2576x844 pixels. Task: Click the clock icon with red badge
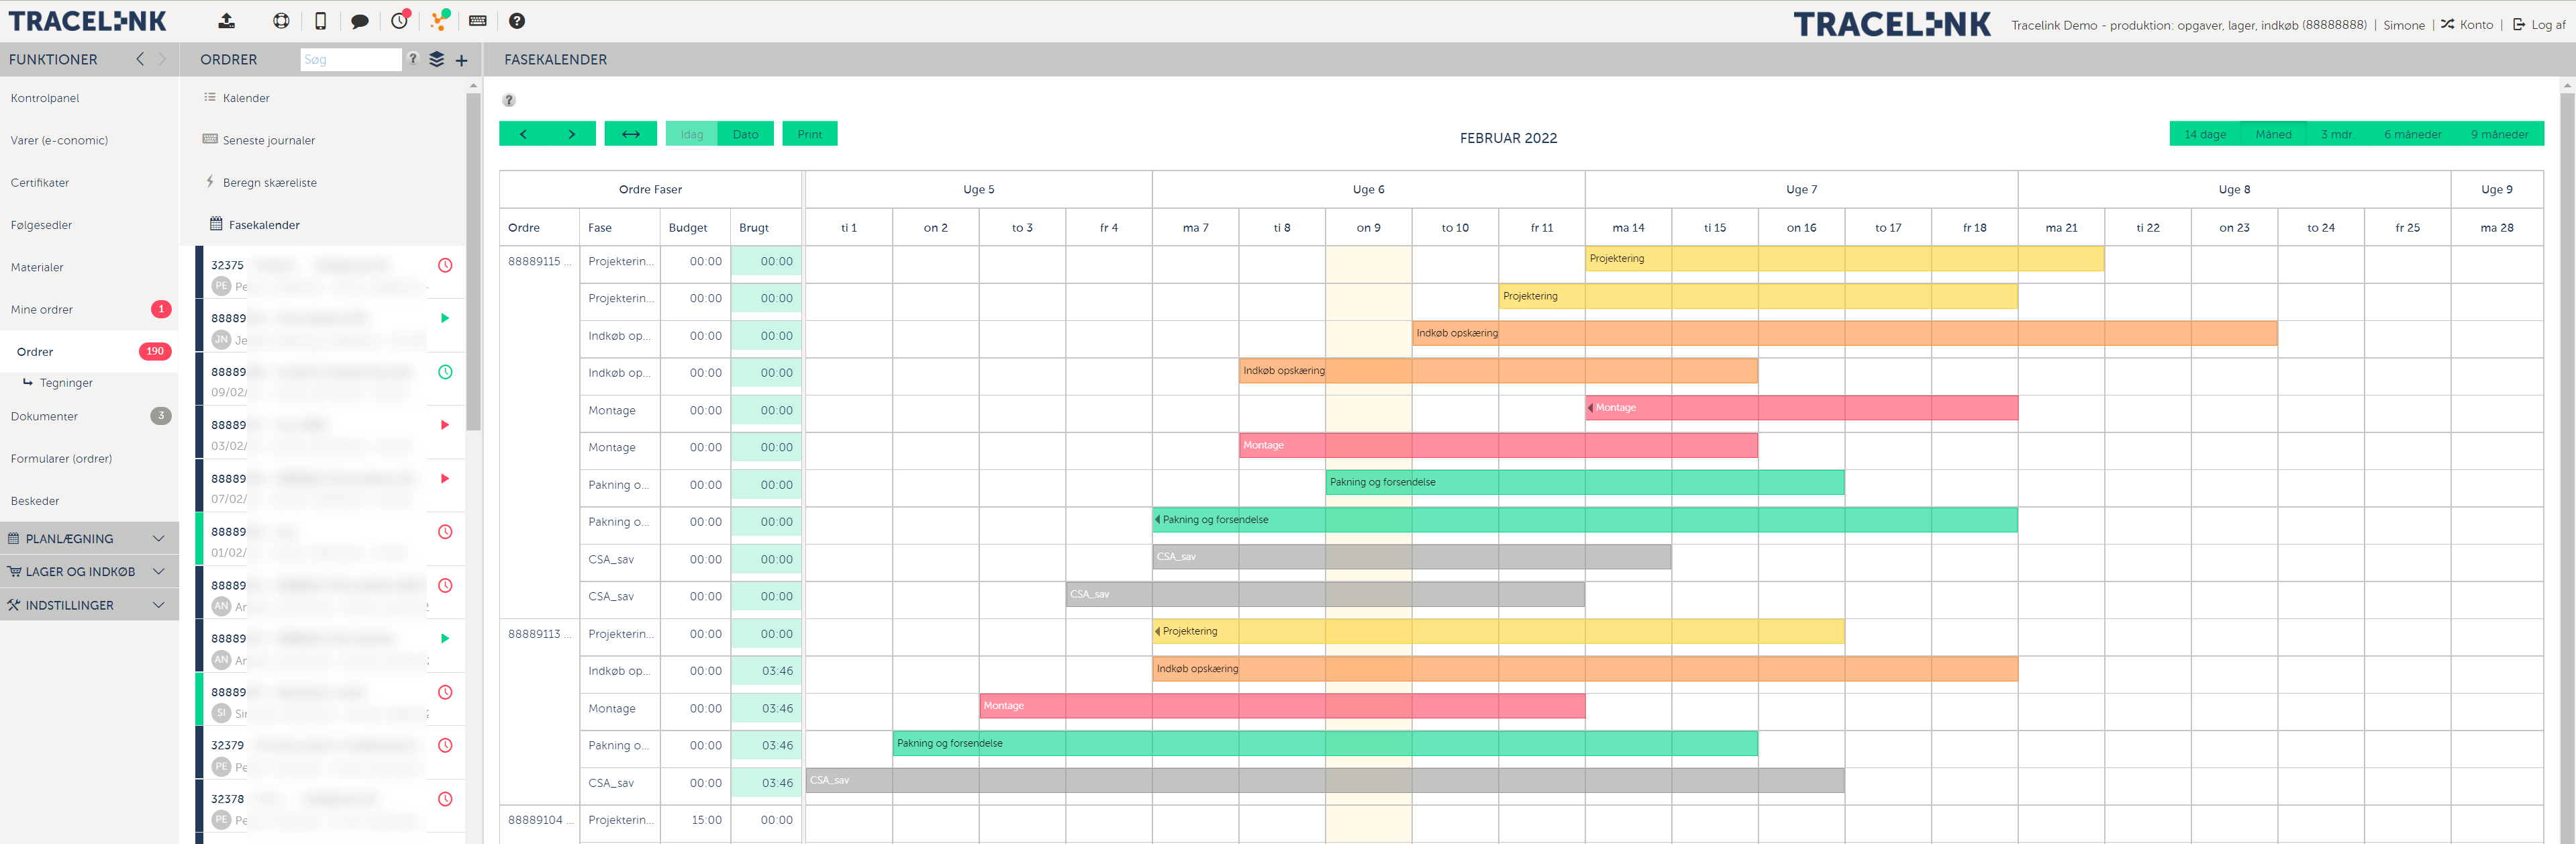400,21
